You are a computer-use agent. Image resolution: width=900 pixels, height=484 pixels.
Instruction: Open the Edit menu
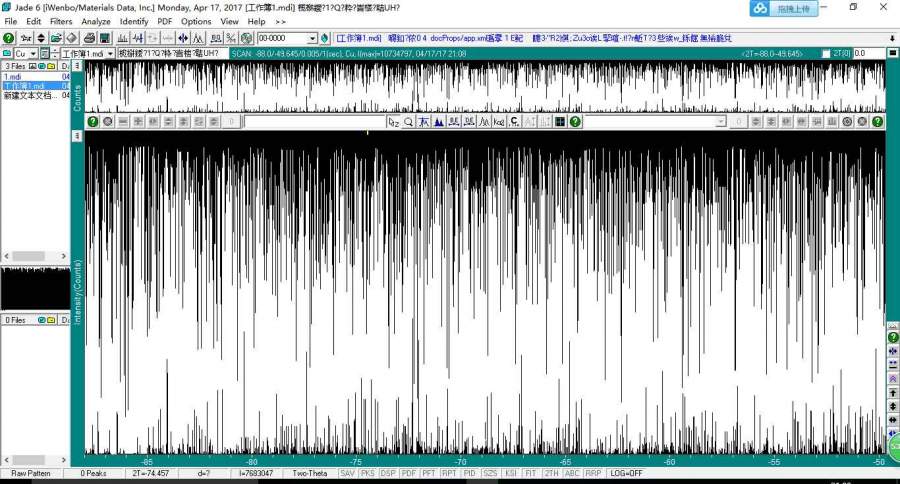pyautogui.click(x=33, y=21)
